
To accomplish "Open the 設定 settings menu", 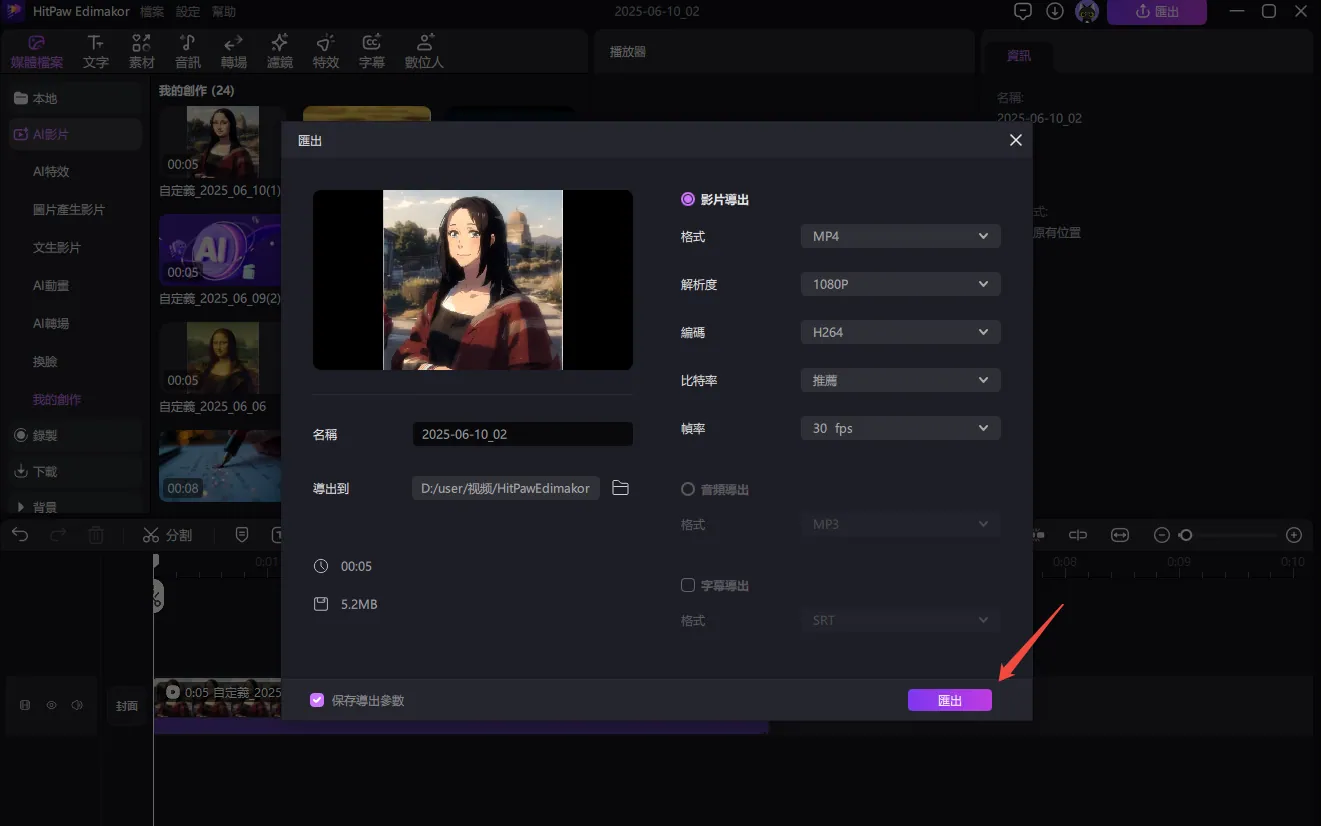I will click(188, 12).
